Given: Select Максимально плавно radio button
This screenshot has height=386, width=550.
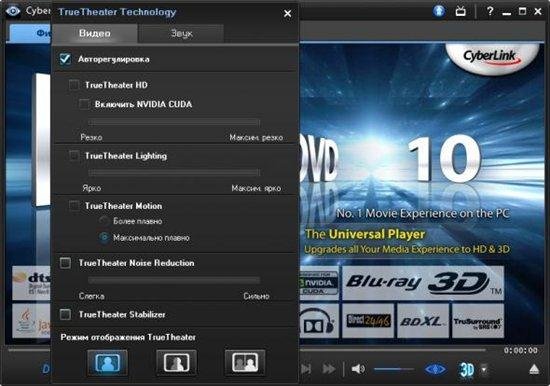Looking at the screenshot, I should coord(104,238).
